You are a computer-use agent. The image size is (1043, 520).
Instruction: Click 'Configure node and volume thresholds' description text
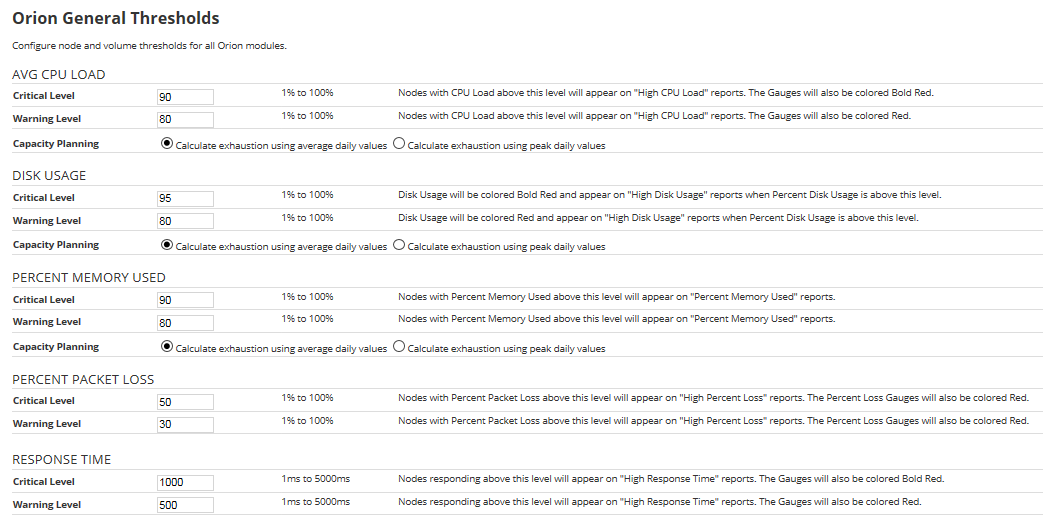click(149, 46)
